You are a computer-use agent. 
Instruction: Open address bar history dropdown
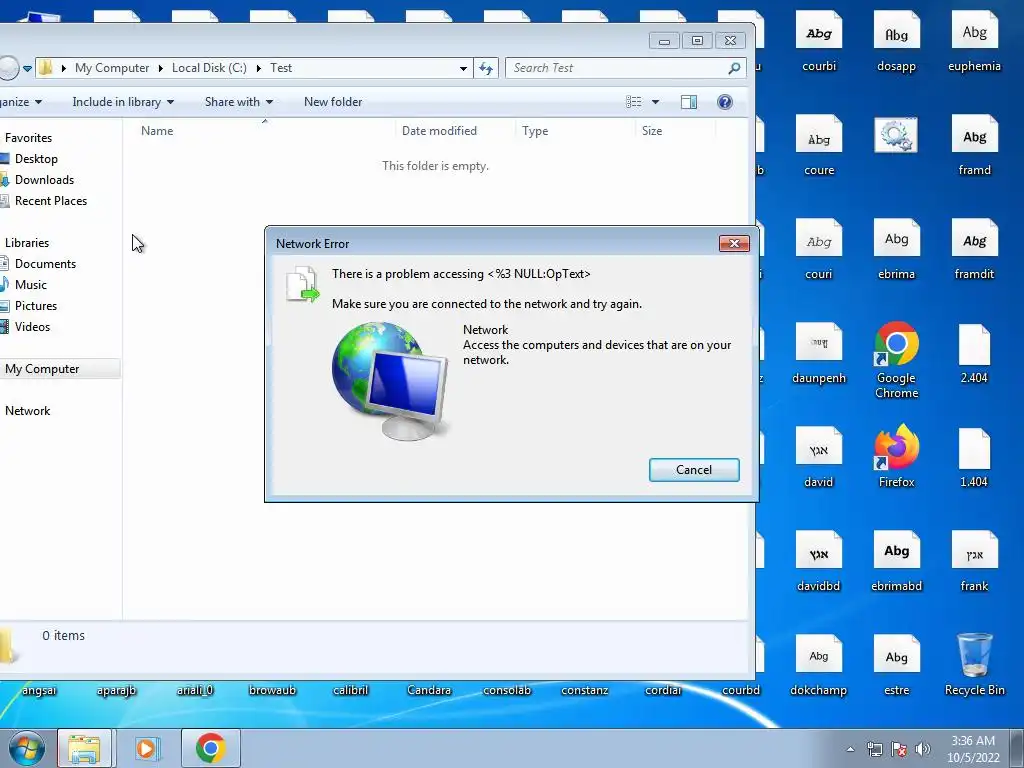tap(463, 68)
